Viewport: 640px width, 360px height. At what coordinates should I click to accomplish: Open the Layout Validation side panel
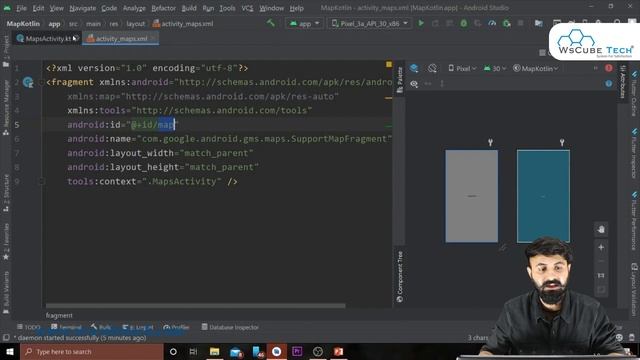pos(634,289)
